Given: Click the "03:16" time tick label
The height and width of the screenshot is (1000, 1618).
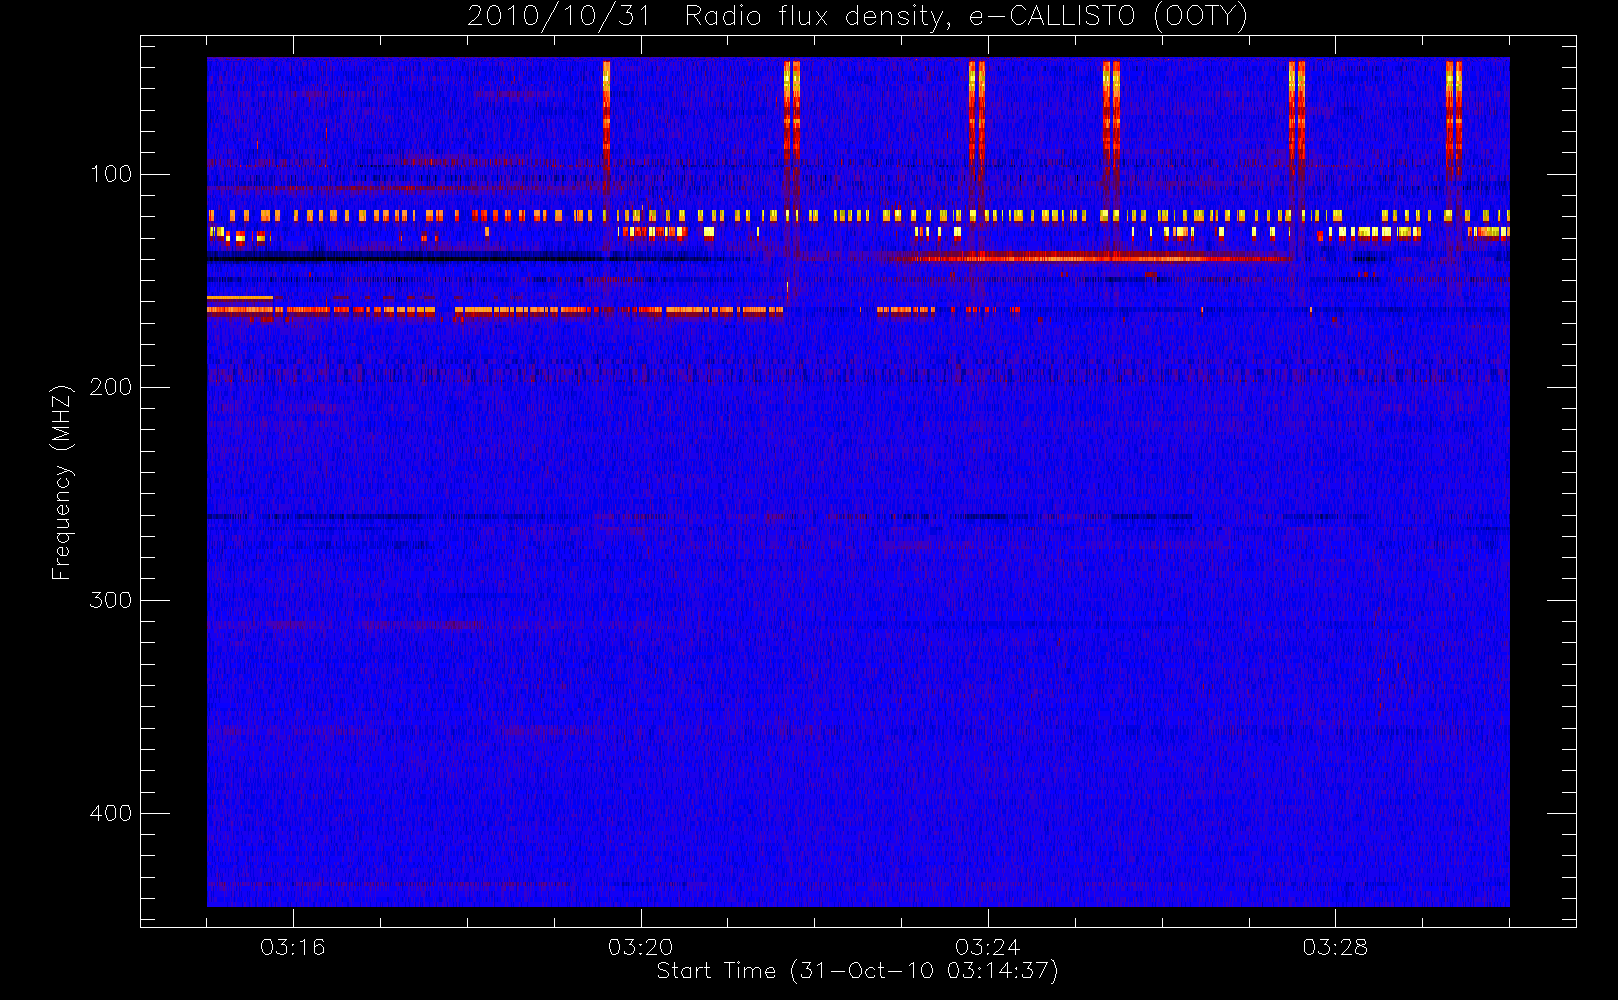Looking at the screenshot, I should point(293,947).
